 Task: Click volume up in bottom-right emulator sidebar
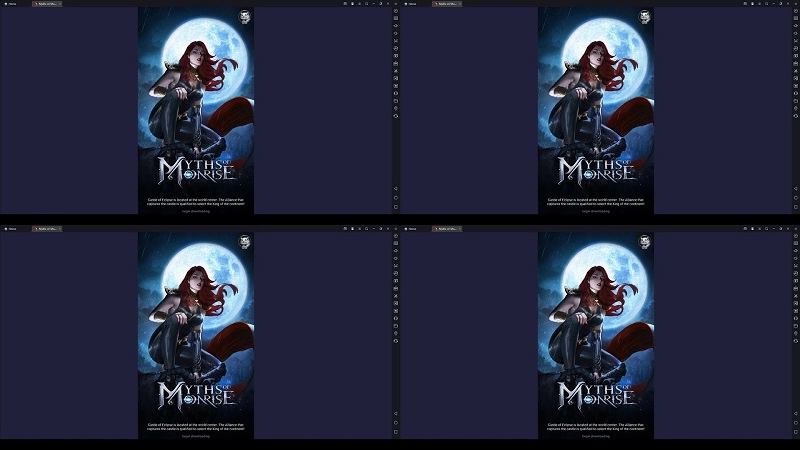tap(796, 251)
